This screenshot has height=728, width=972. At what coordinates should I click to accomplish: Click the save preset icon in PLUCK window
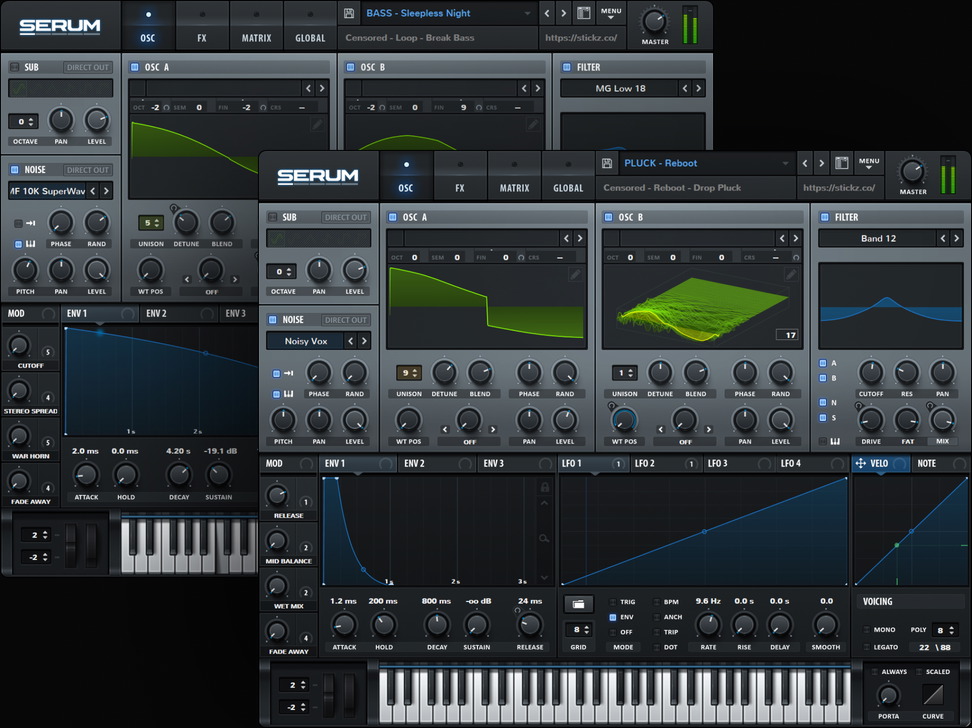[607, 163]
